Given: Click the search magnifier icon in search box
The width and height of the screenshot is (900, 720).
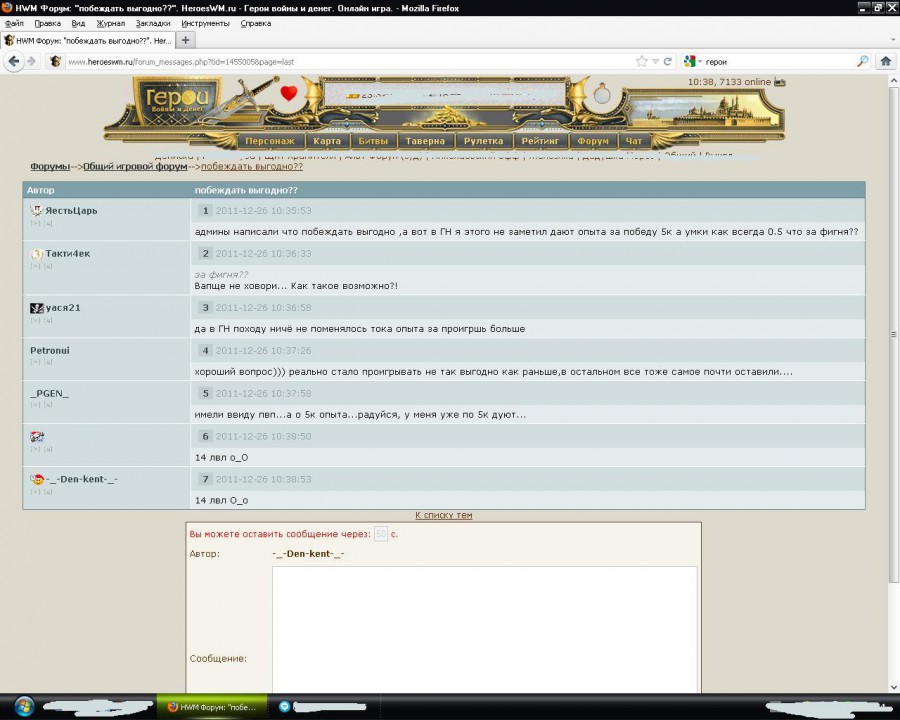Looking at the screenshot, I should click(x=862, y=61).
